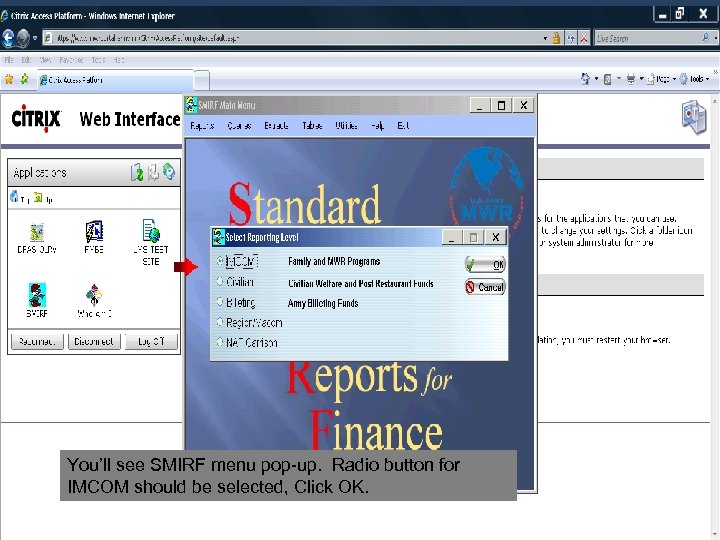Click the messages icon at top-right of Web Interface
720x540 pixels.
point(694,118)
